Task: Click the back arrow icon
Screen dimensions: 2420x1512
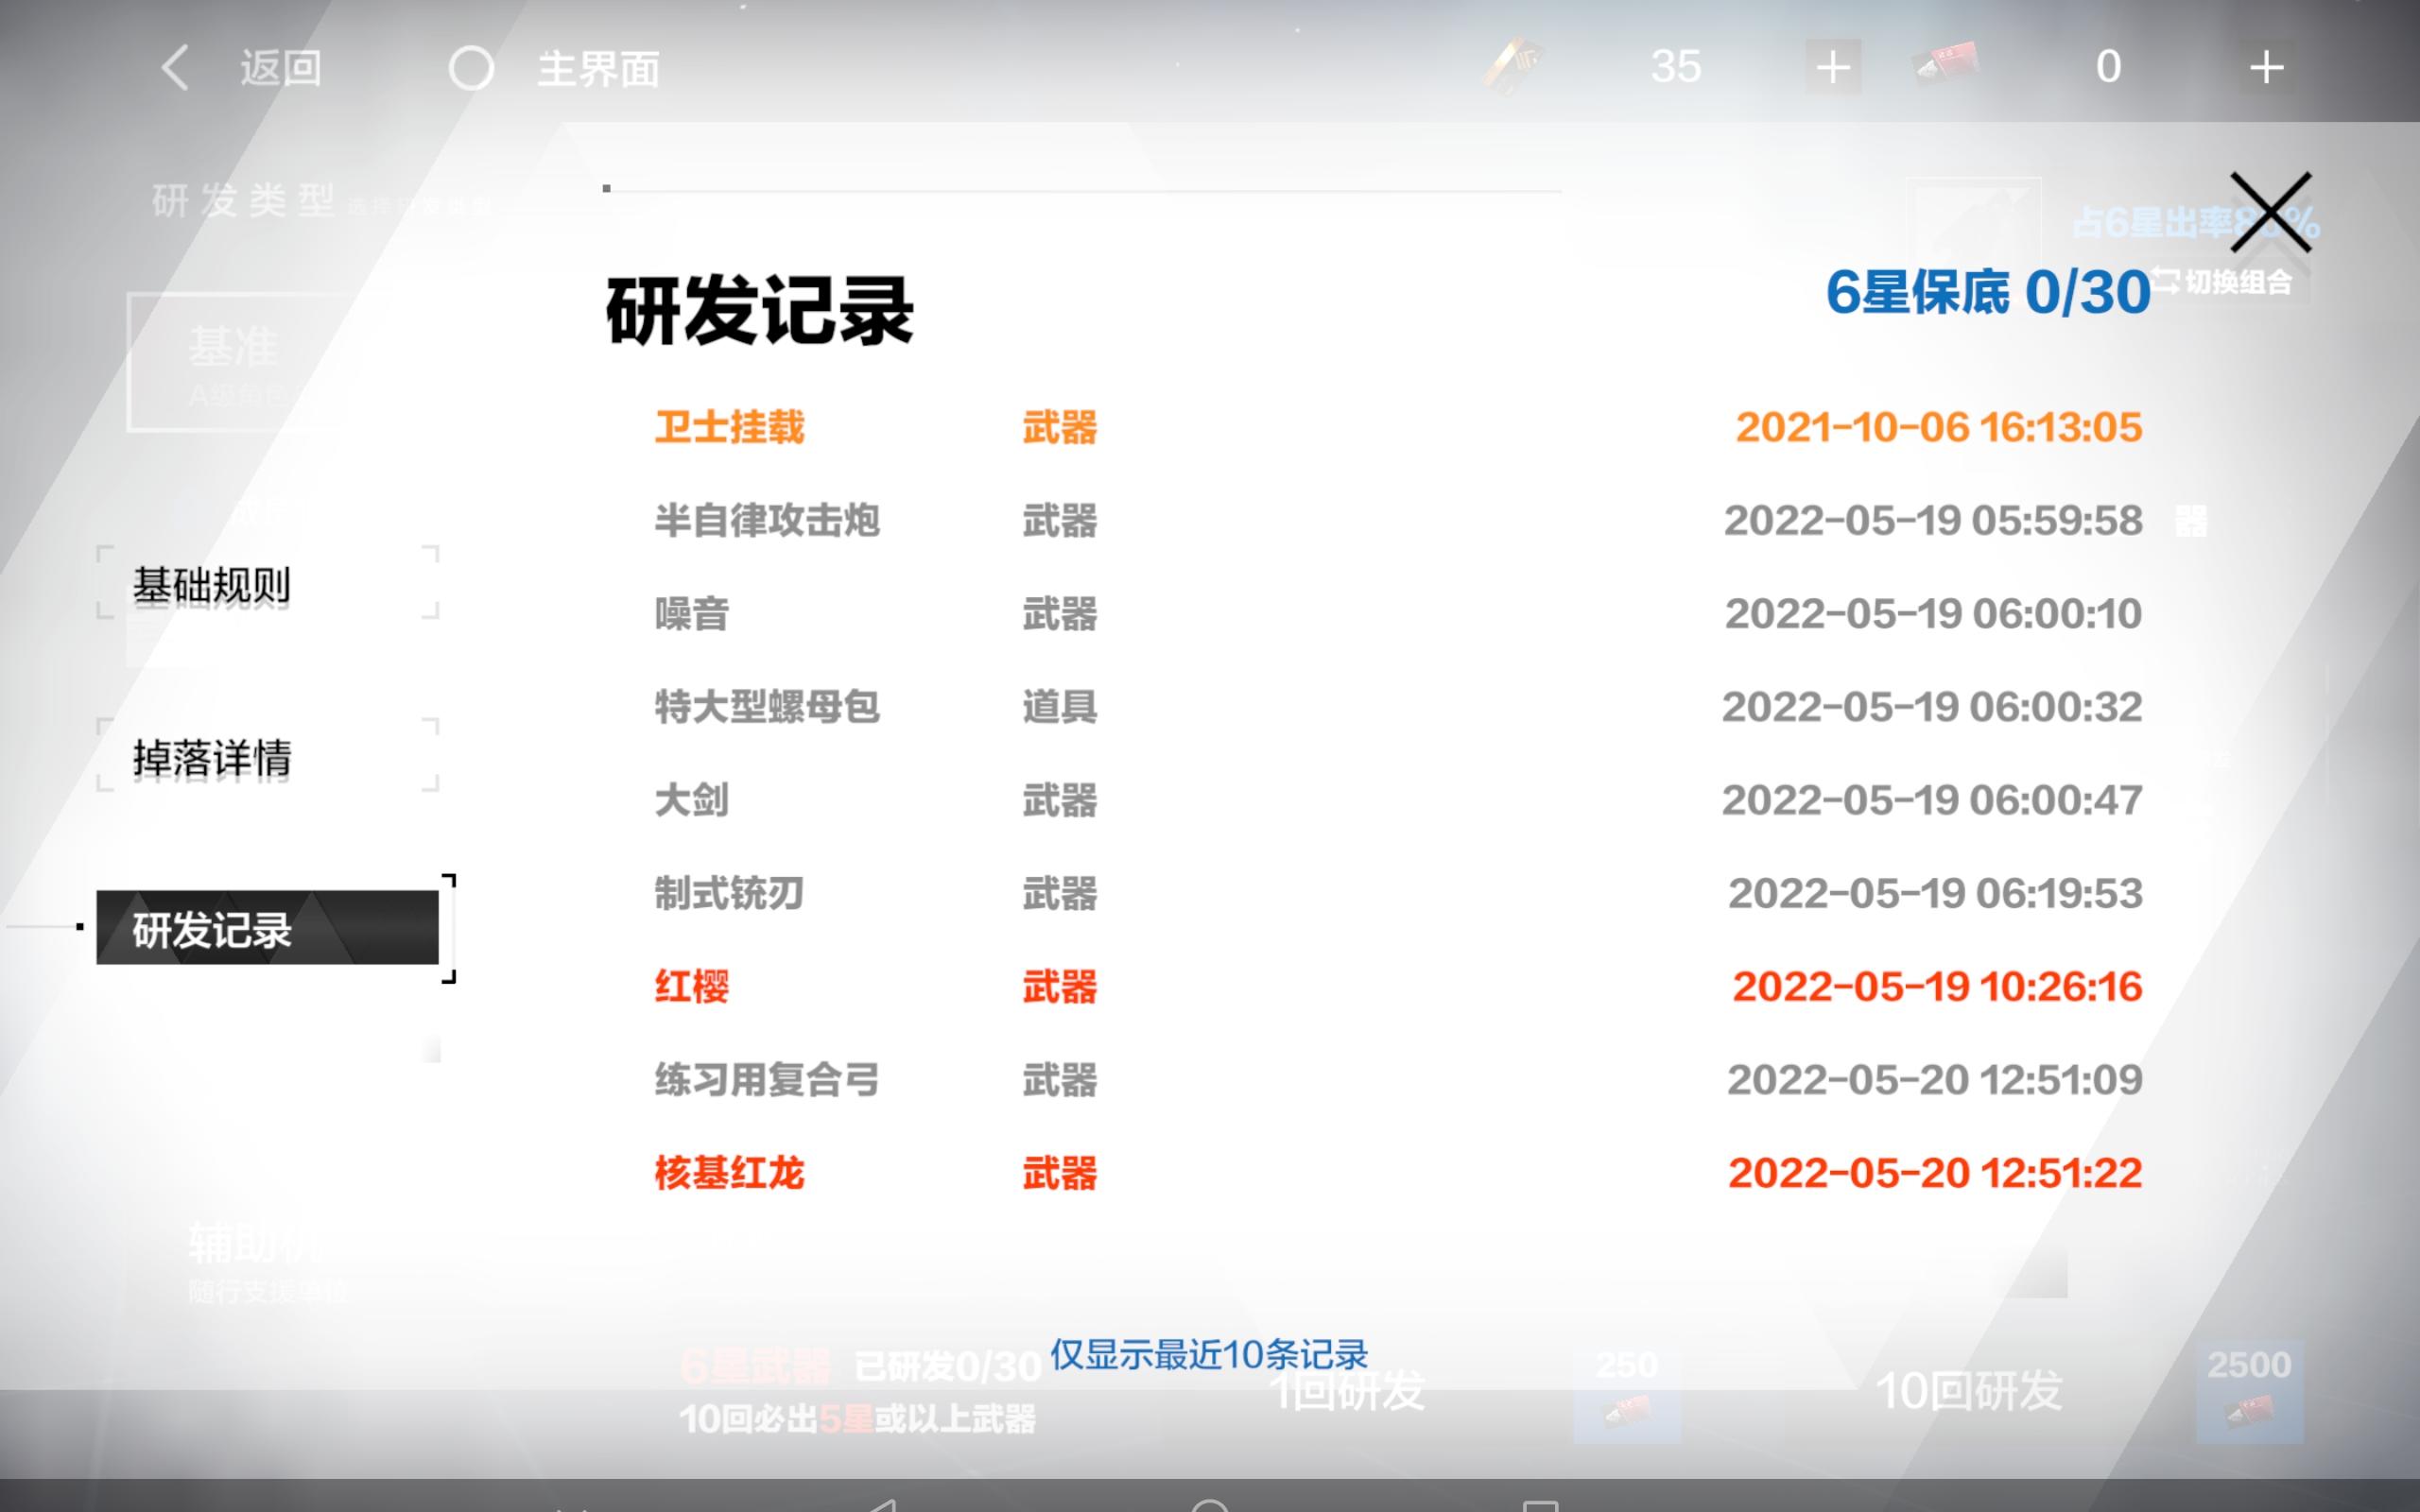Action: point(175,68)
